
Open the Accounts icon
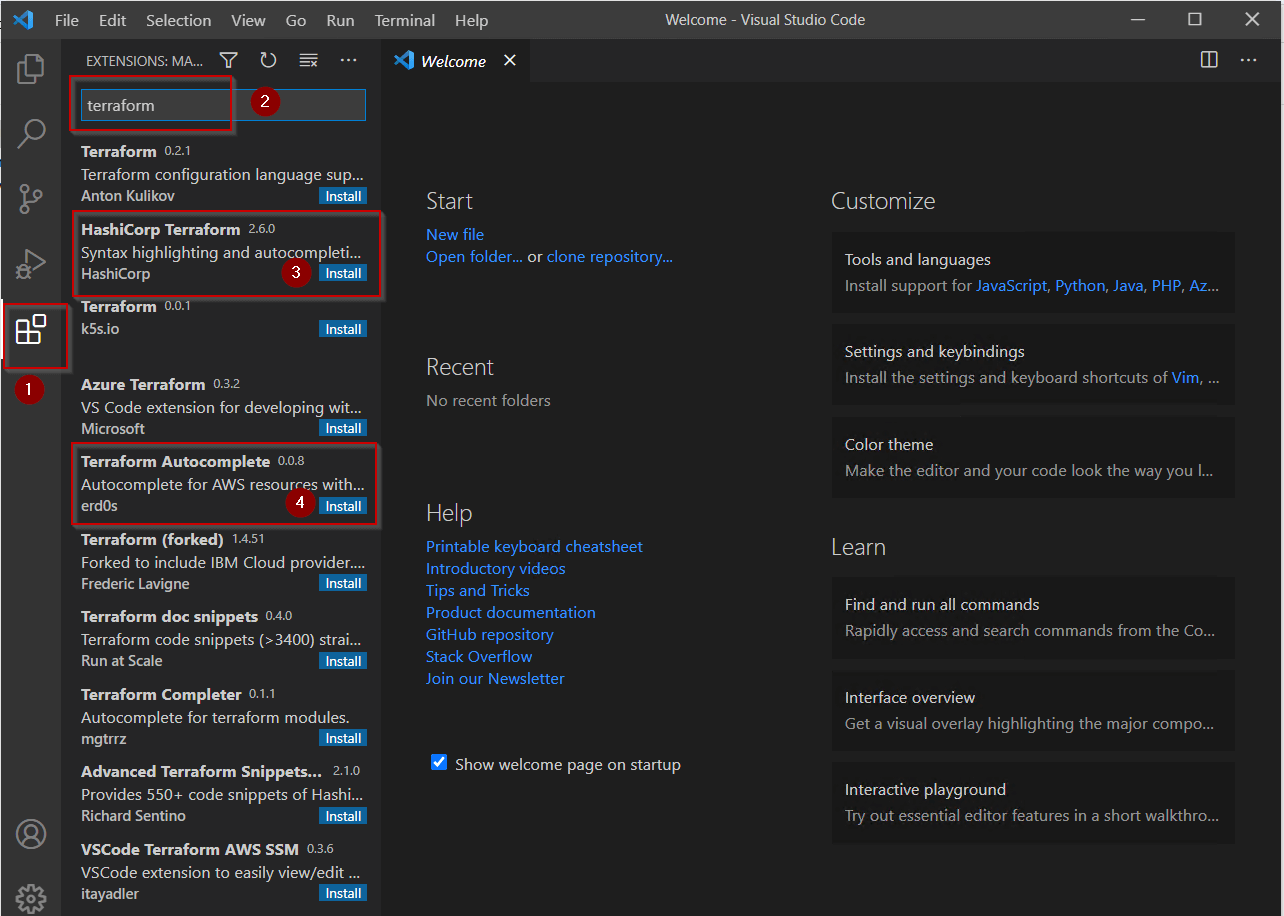click(30, 833)
